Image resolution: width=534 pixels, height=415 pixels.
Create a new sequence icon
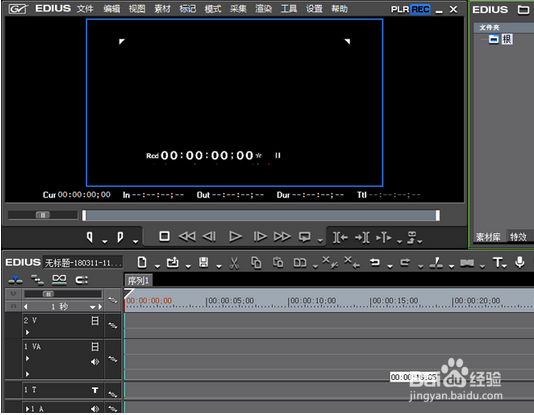[142, 262]
